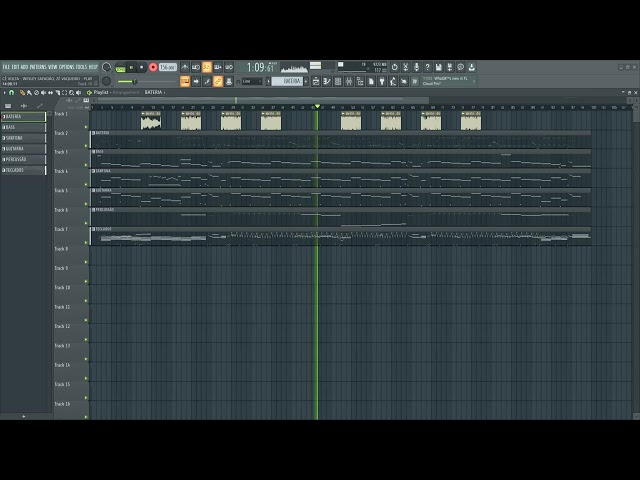Click the undo history icon

395,67
